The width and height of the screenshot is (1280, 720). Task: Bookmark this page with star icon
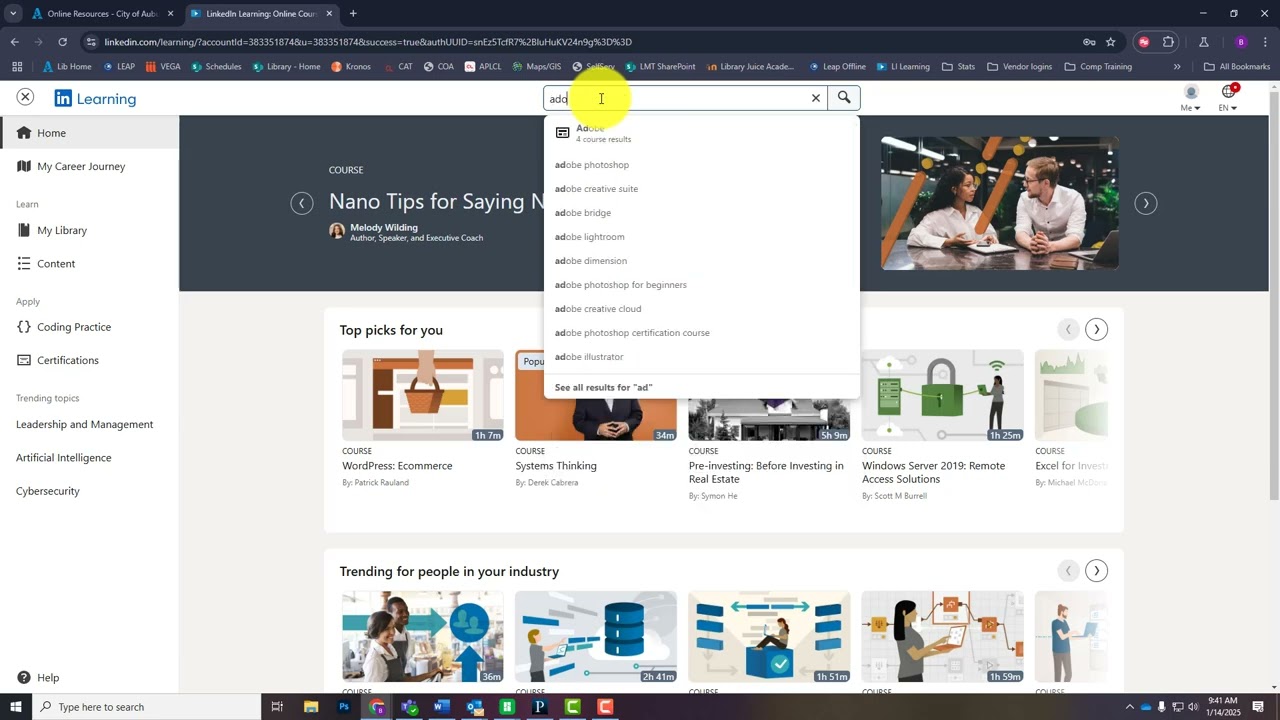[1110, 42]
